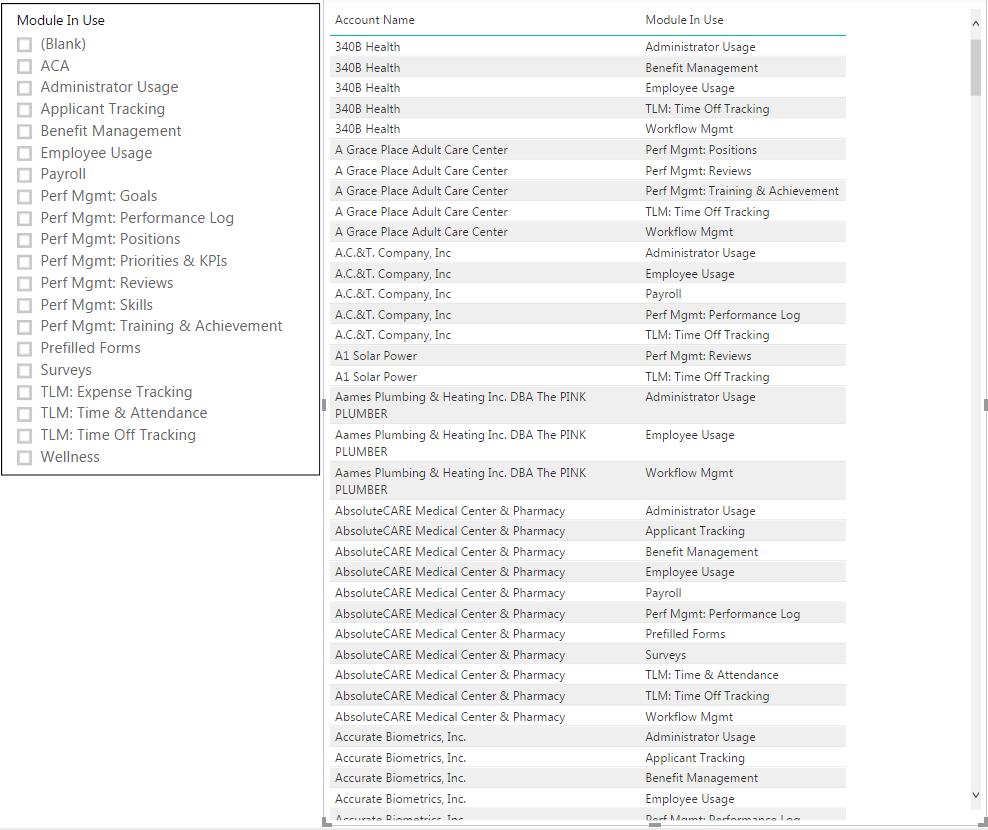
Task: Click Perf Mgmt: Reviews for A1 Solar Power
Action: point(698,356)
